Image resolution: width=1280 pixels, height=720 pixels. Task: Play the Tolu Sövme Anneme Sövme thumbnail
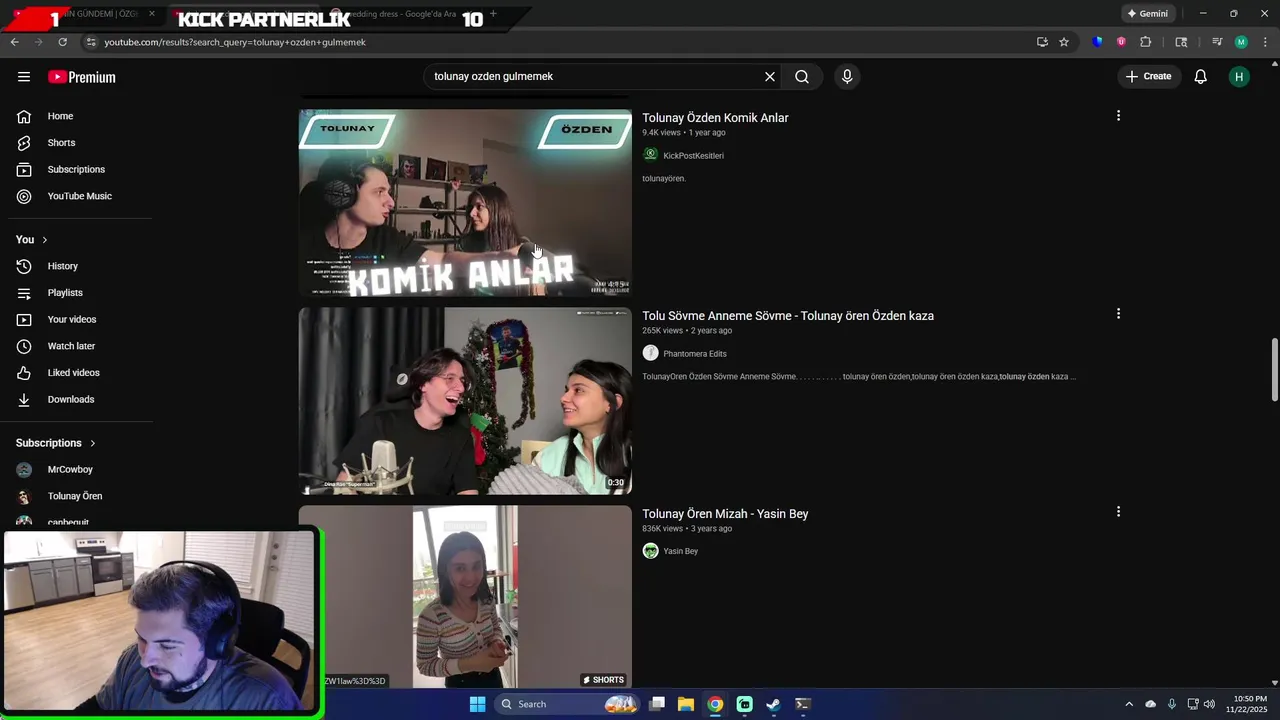tap(465, 401)
